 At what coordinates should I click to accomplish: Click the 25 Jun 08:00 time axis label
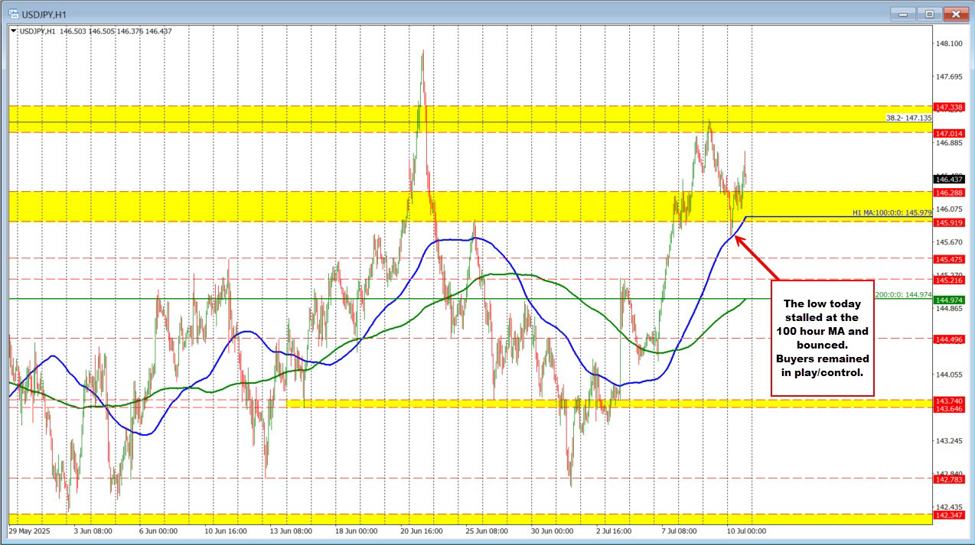coord(487,531)
